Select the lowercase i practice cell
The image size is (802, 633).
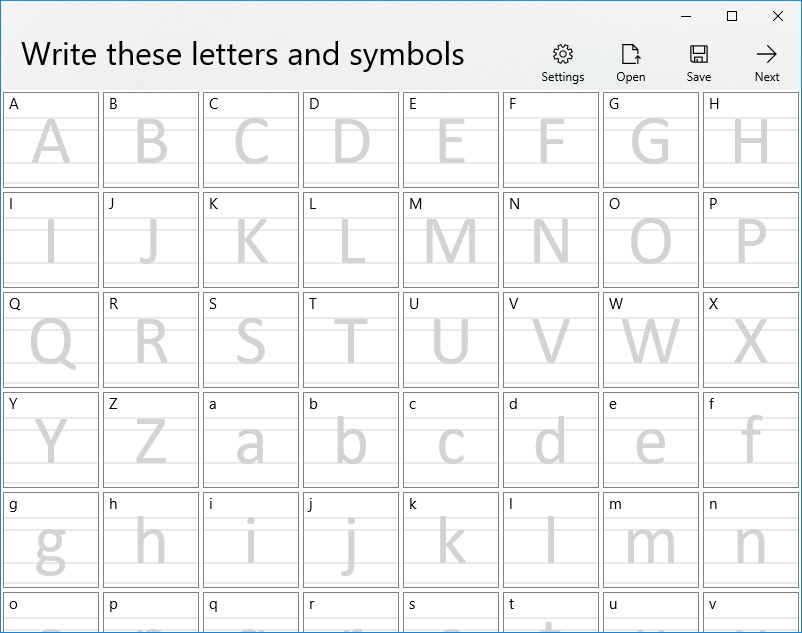click(x=251, y=540)
